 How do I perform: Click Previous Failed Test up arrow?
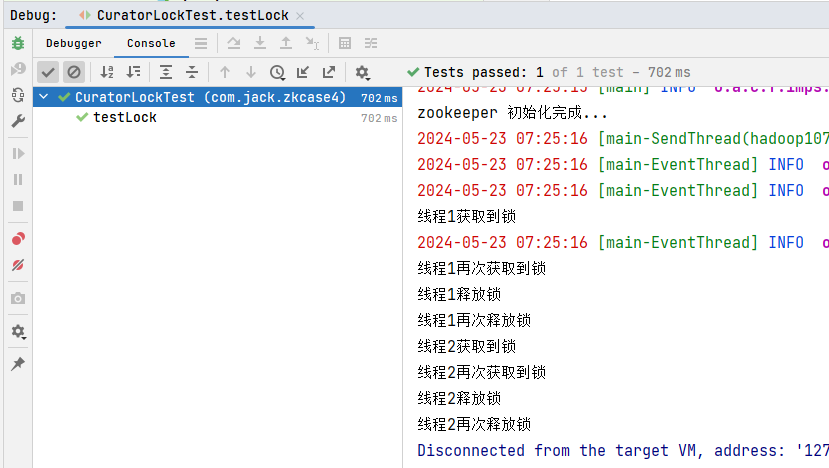pyautogui.click(x=225, y=72)
